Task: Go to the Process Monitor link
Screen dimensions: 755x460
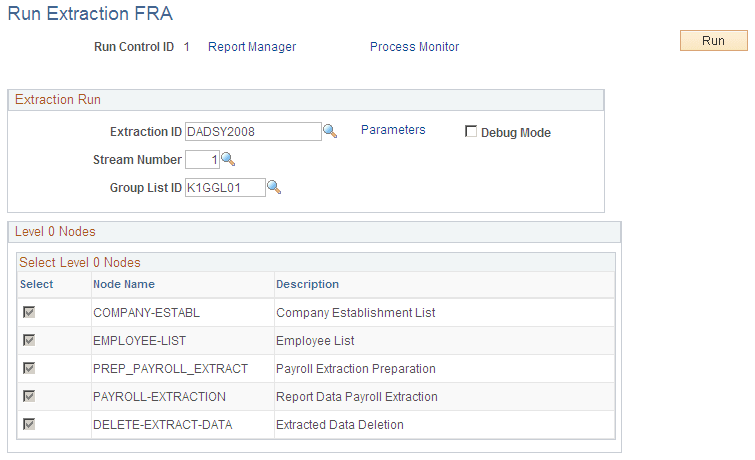Action: tap(414, 47)
